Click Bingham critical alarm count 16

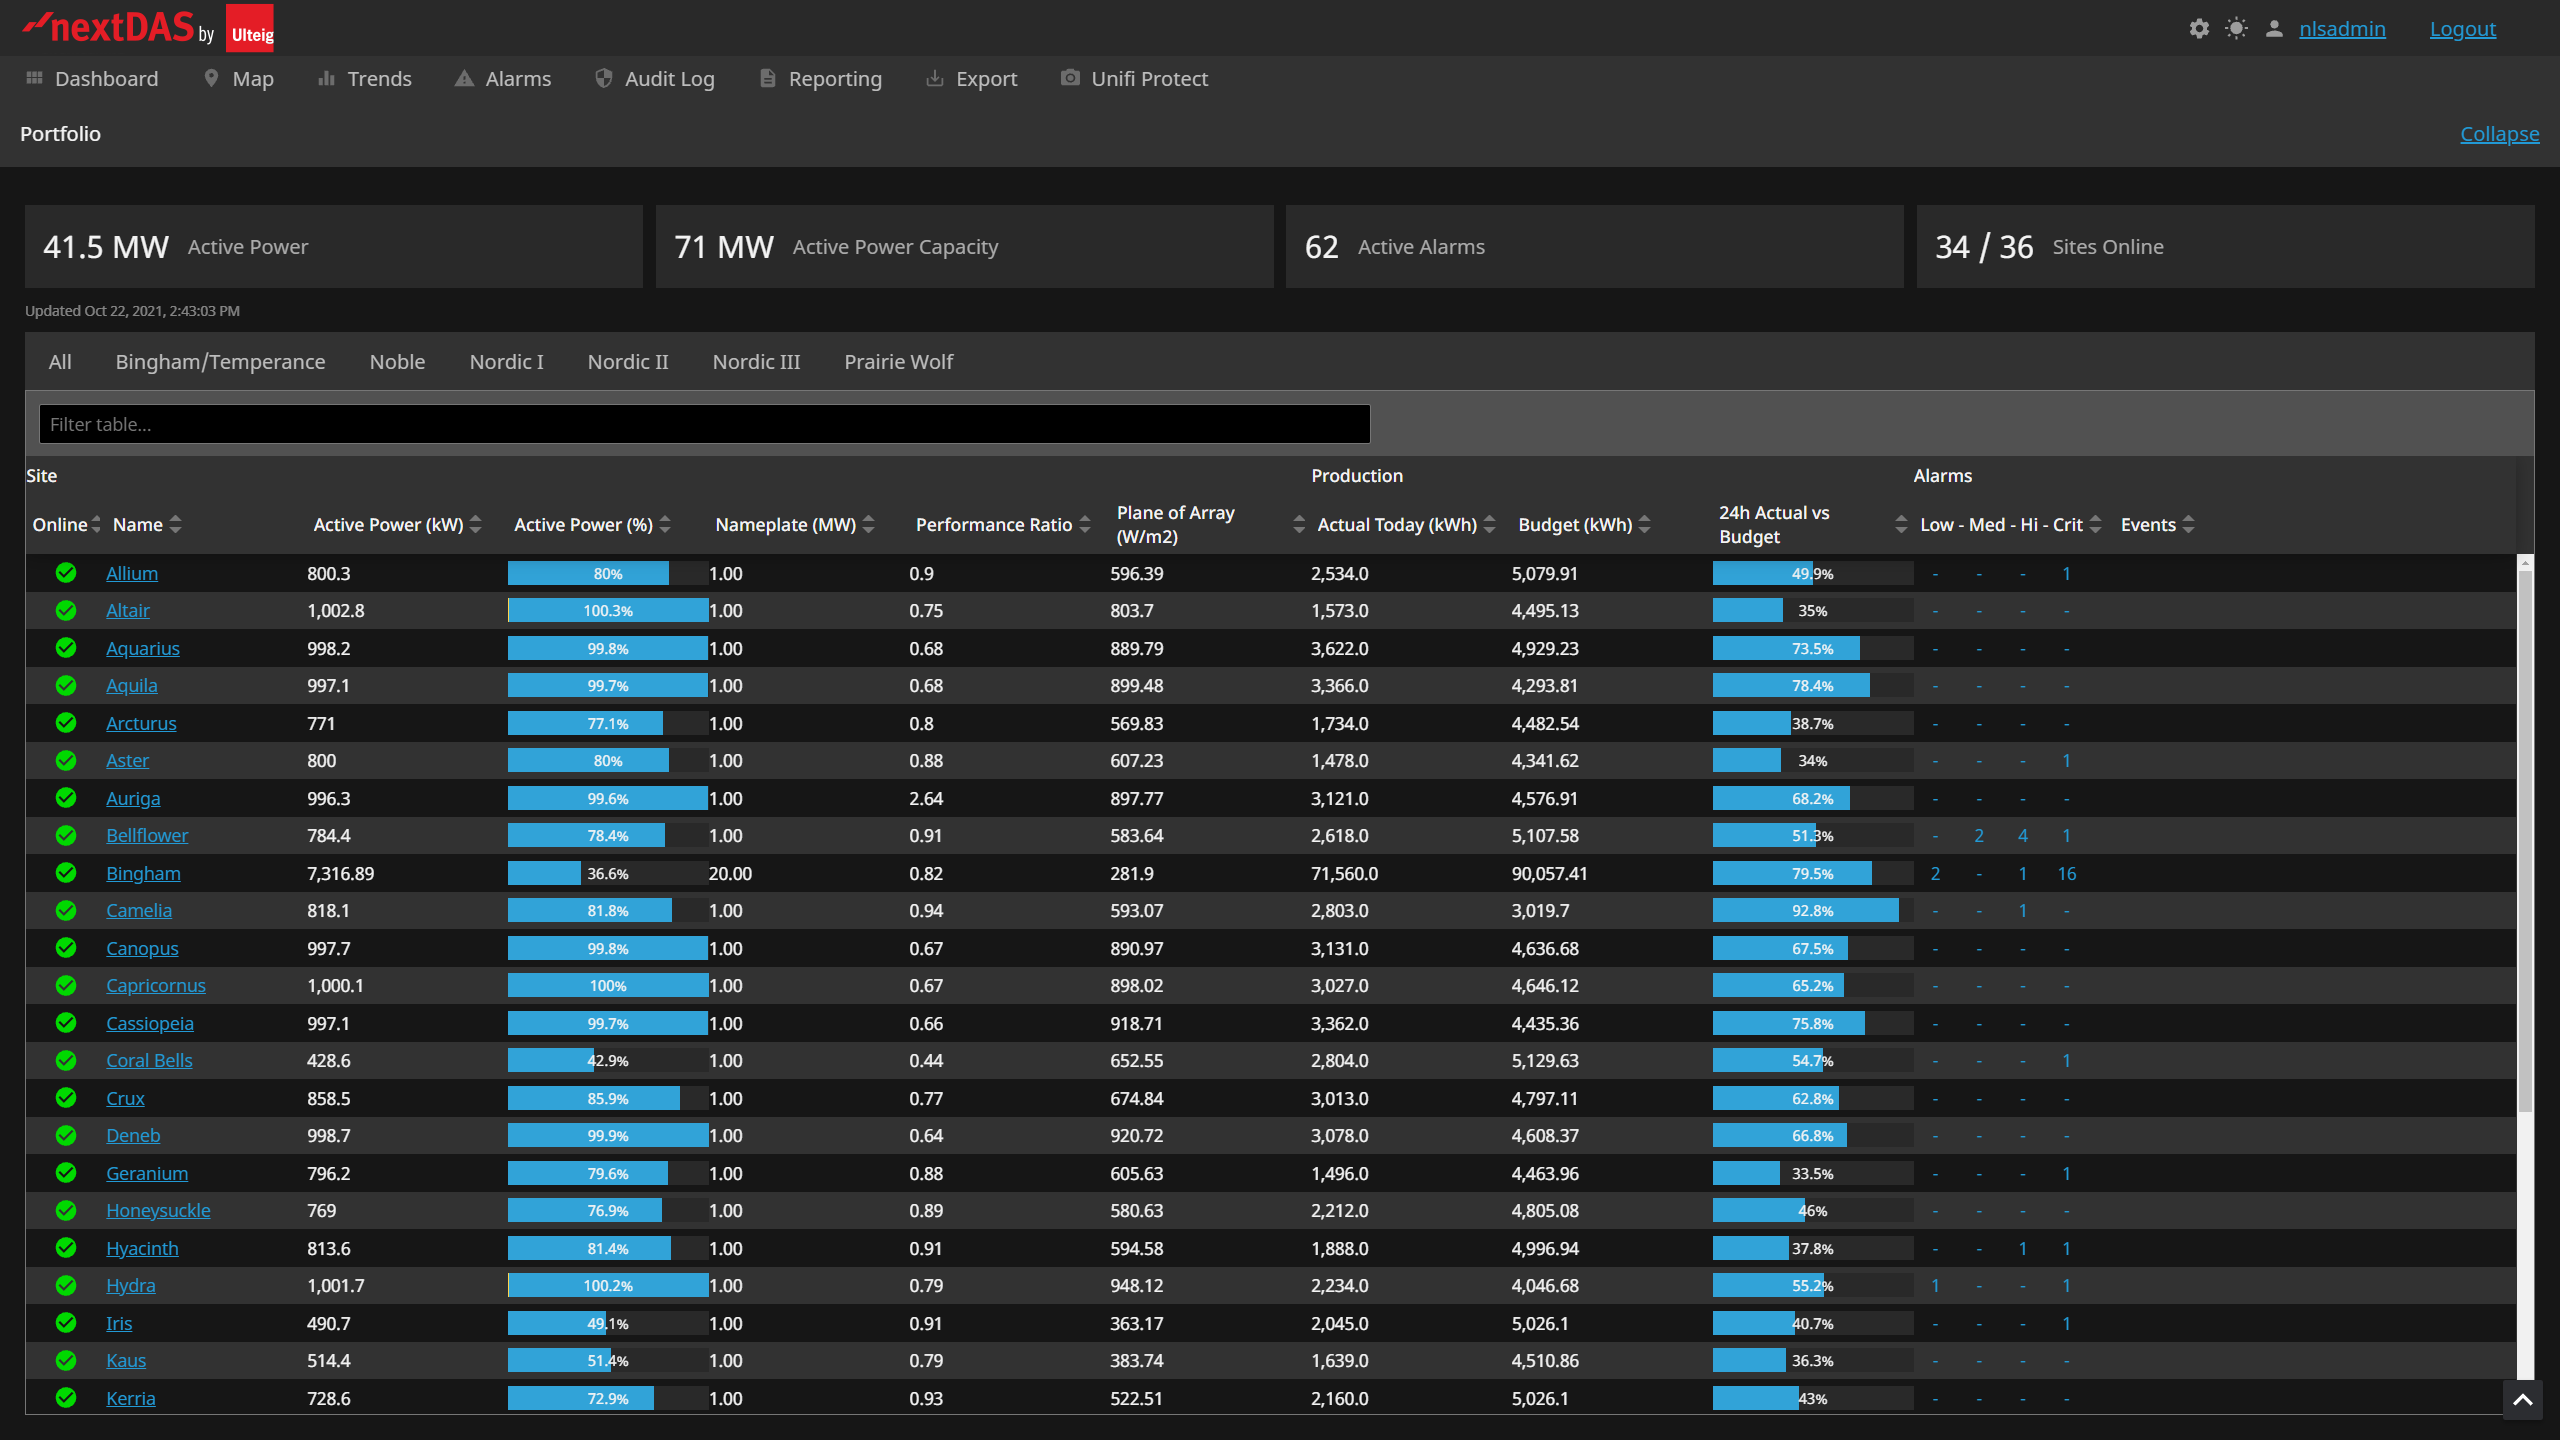pyautogui.click(x=2067, y=873)
